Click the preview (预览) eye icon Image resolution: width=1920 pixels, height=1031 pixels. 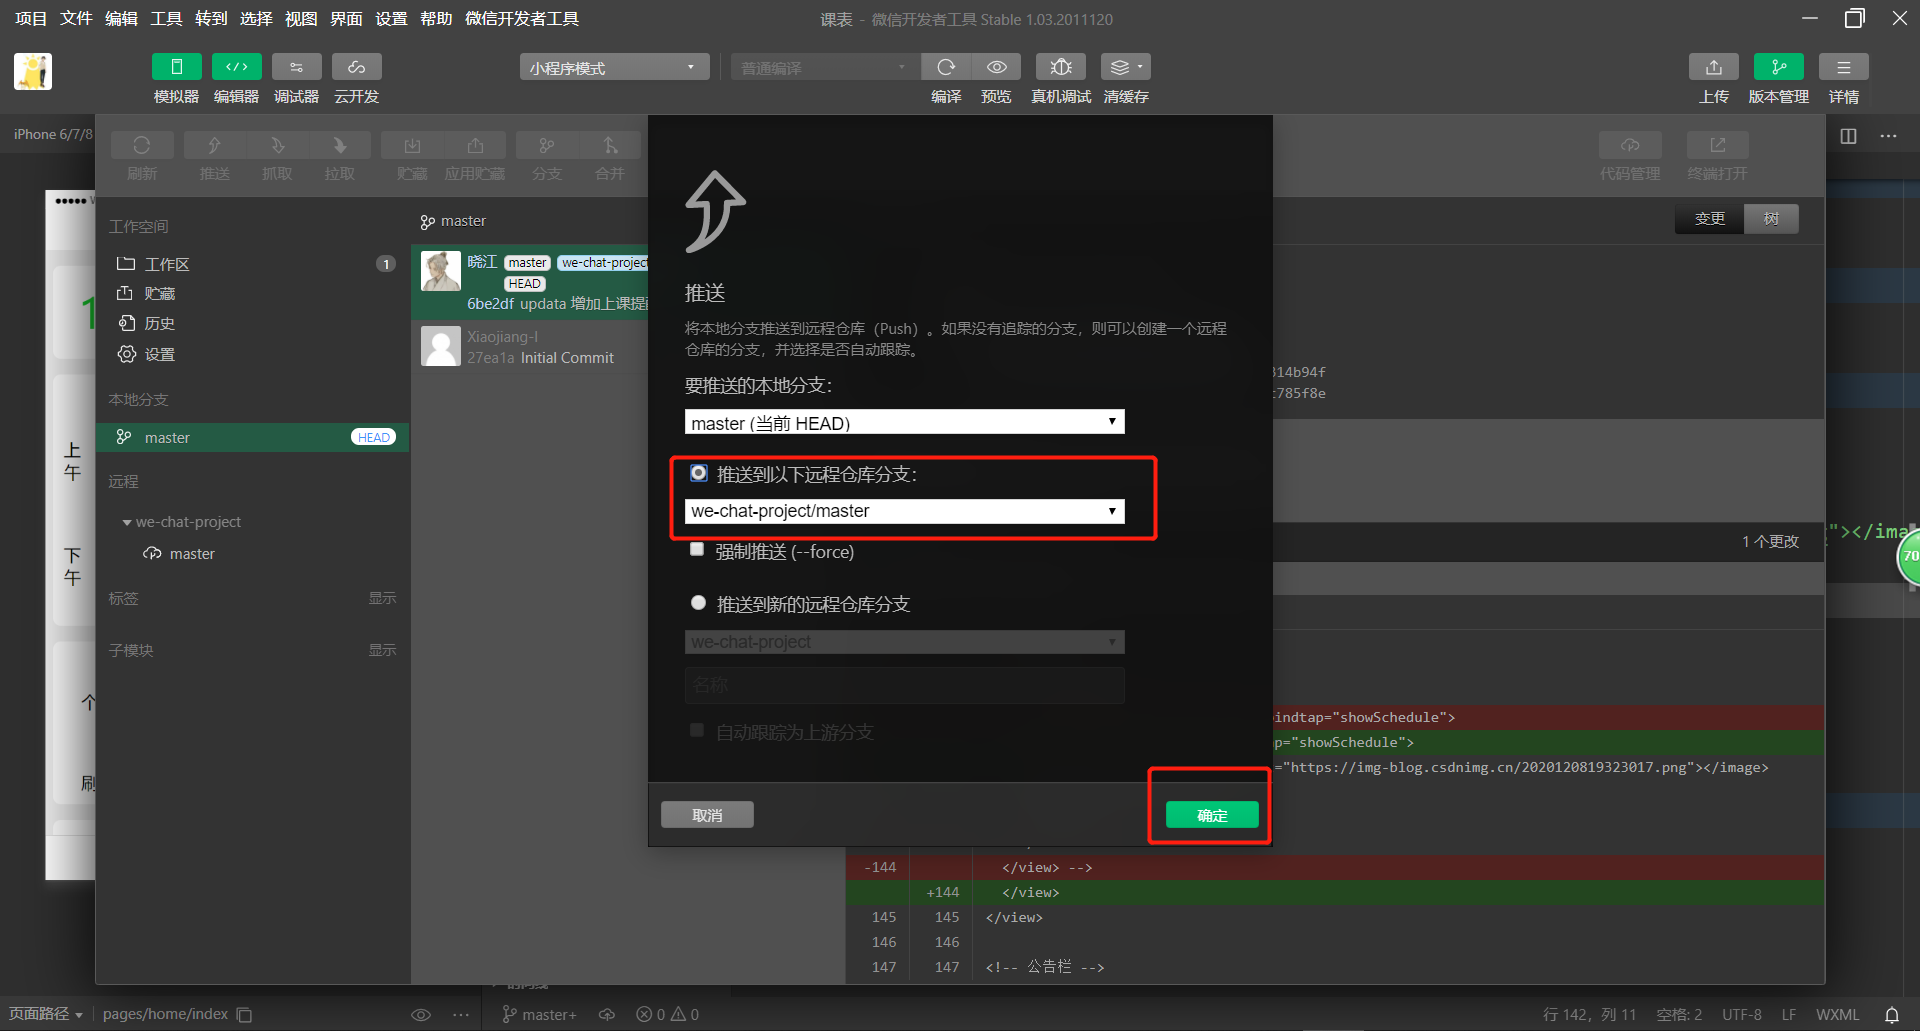996,67
